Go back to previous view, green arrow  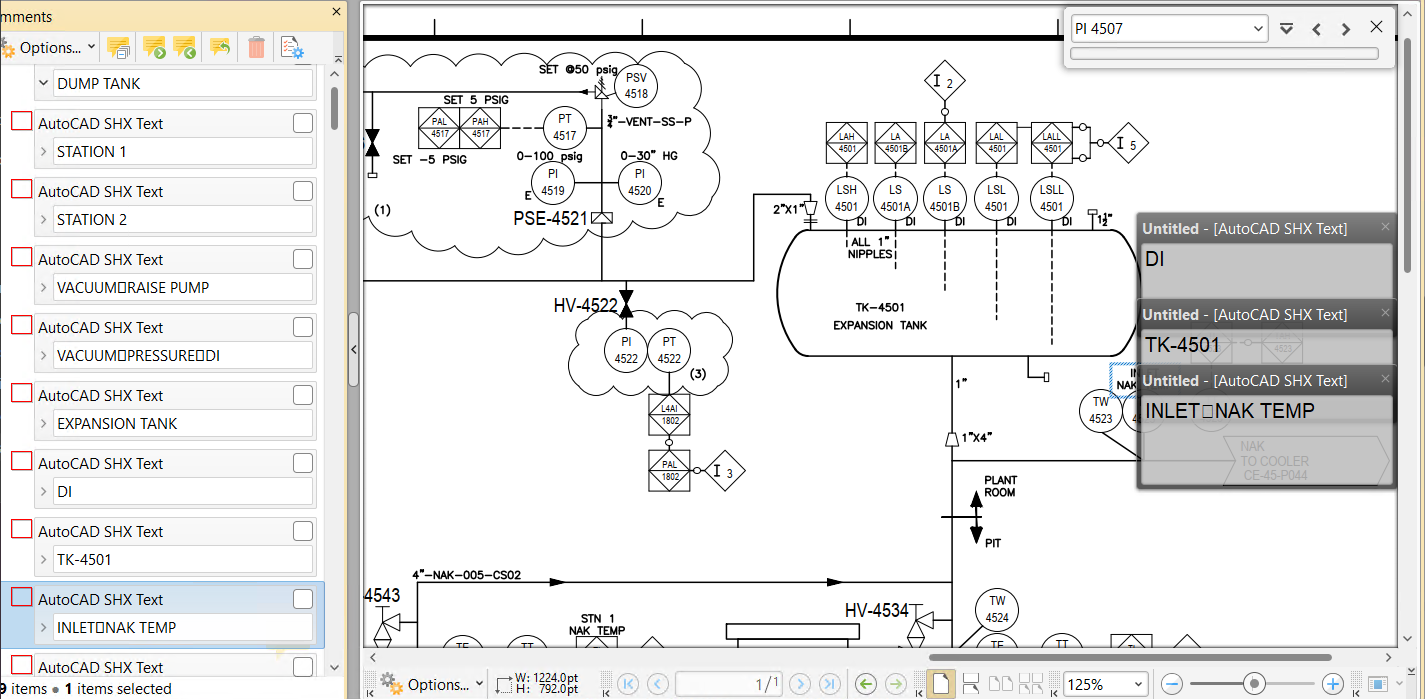(866, 684)
